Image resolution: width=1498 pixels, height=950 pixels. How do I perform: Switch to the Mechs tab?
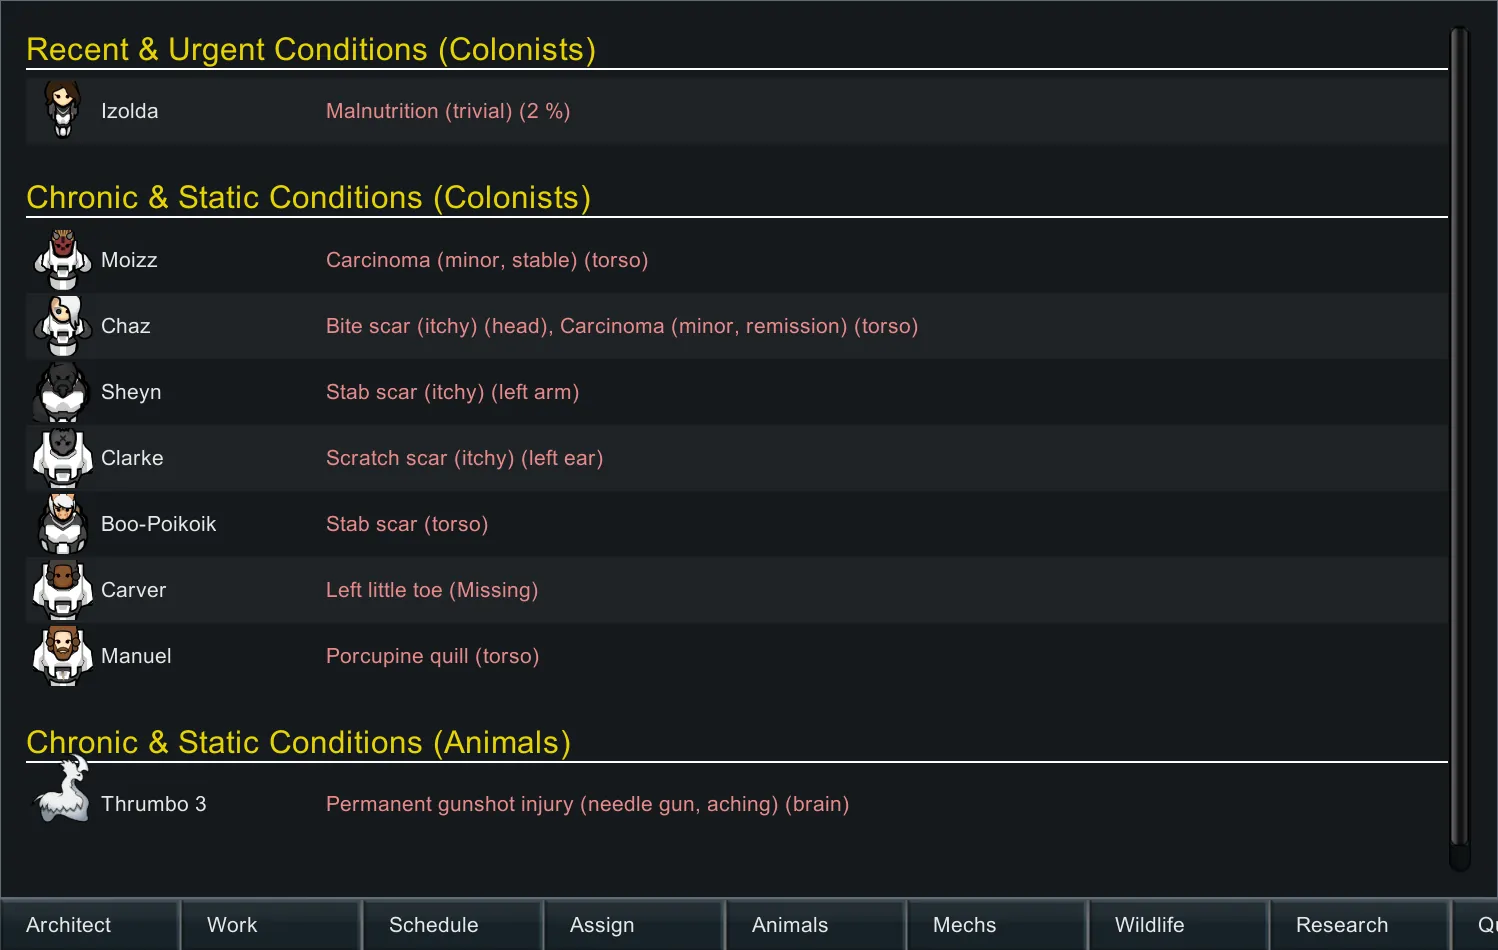point(996,925)
